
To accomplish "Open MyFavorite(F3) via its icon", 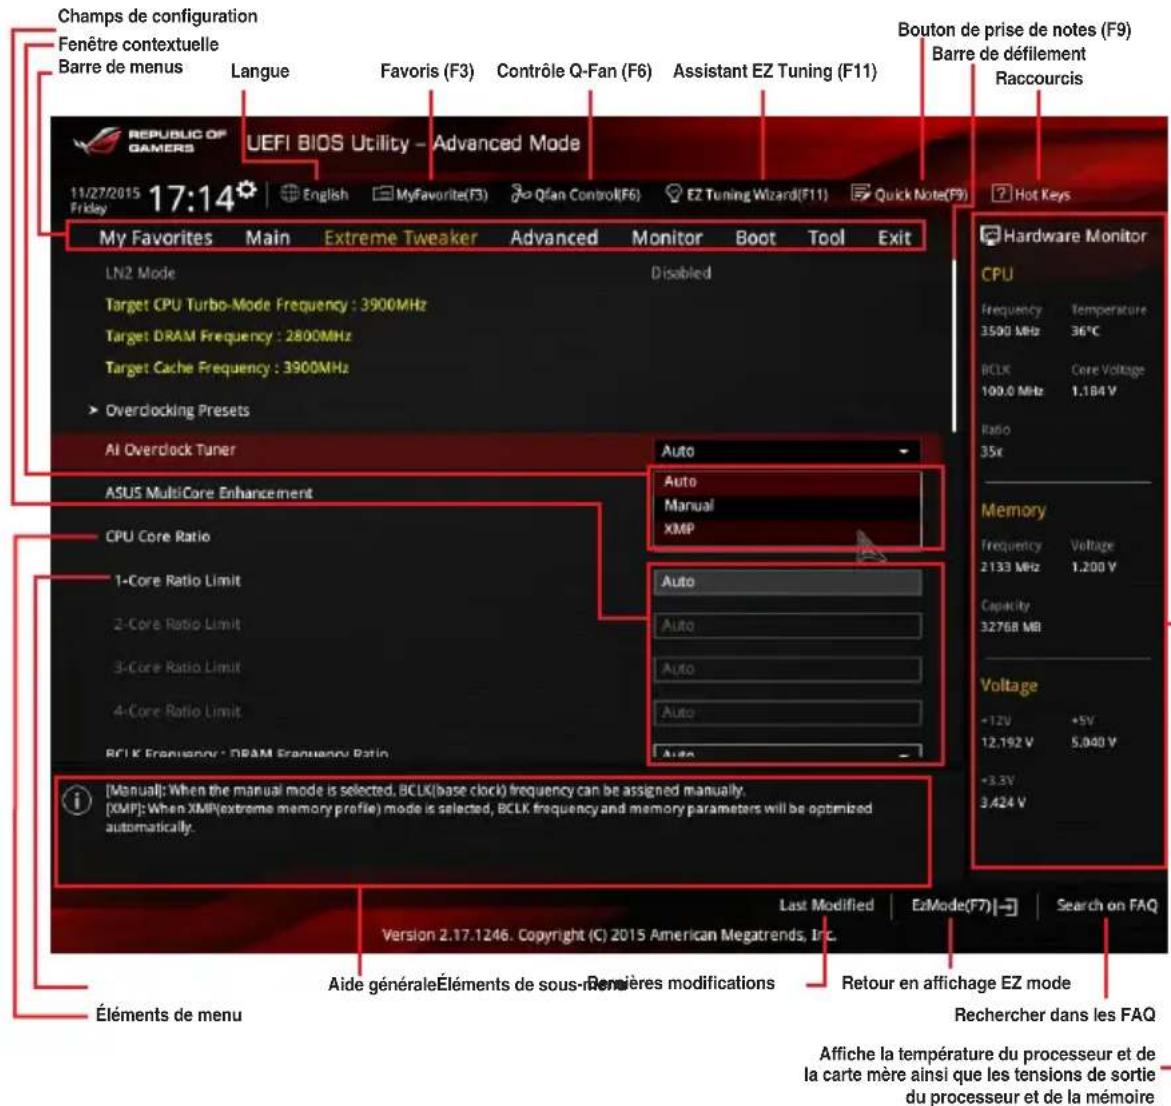I will tap(382, 194).
